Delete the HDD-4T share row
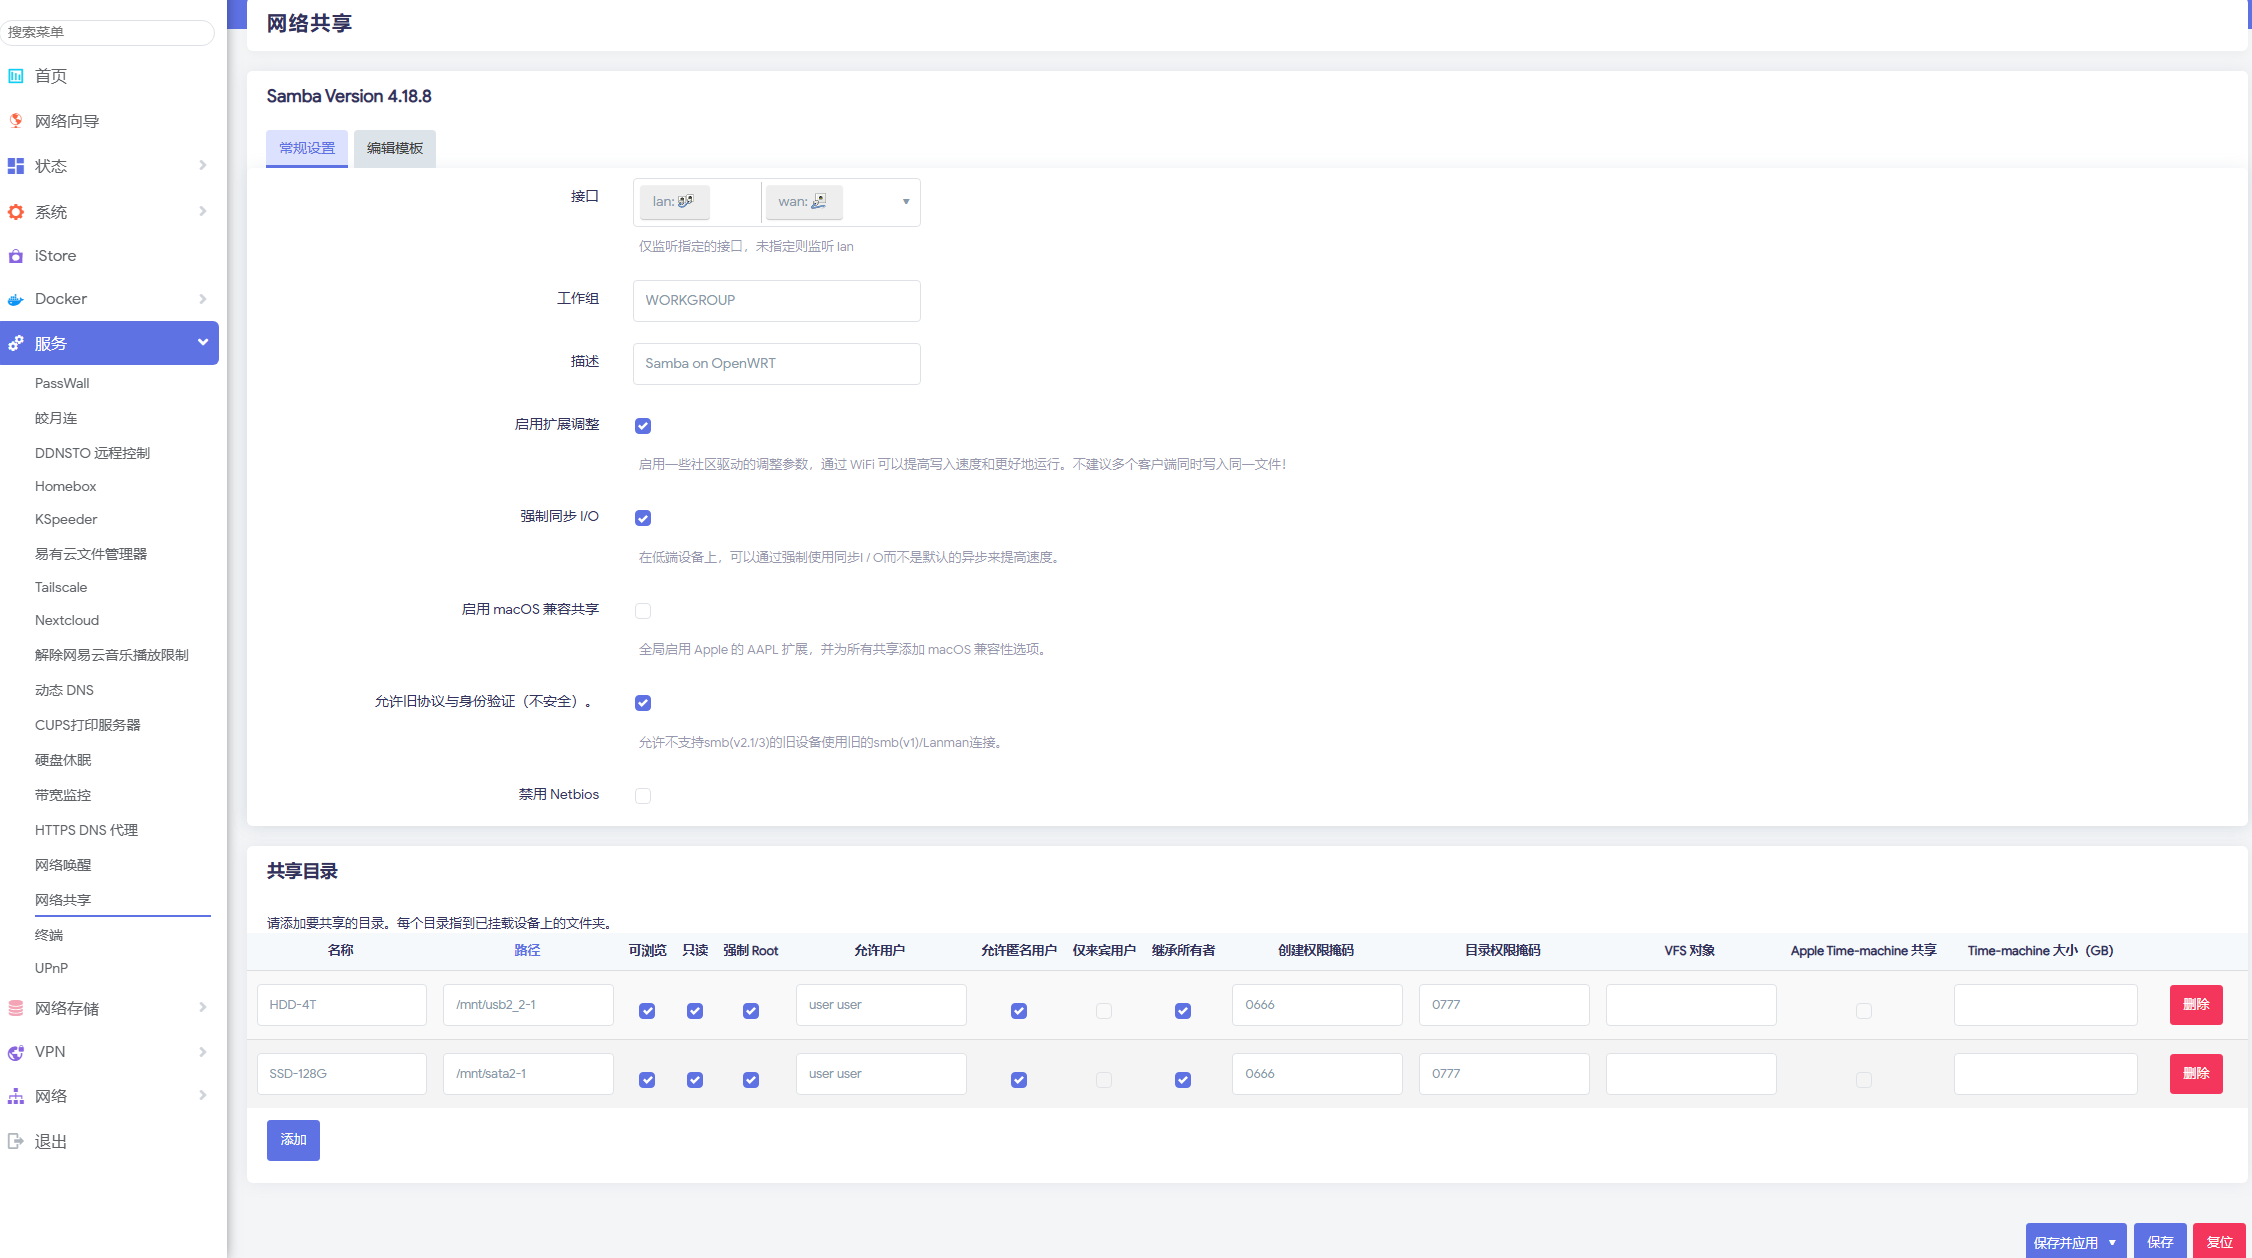The width and height of the screenshot is (2252, 1258). point(2195,1004)
